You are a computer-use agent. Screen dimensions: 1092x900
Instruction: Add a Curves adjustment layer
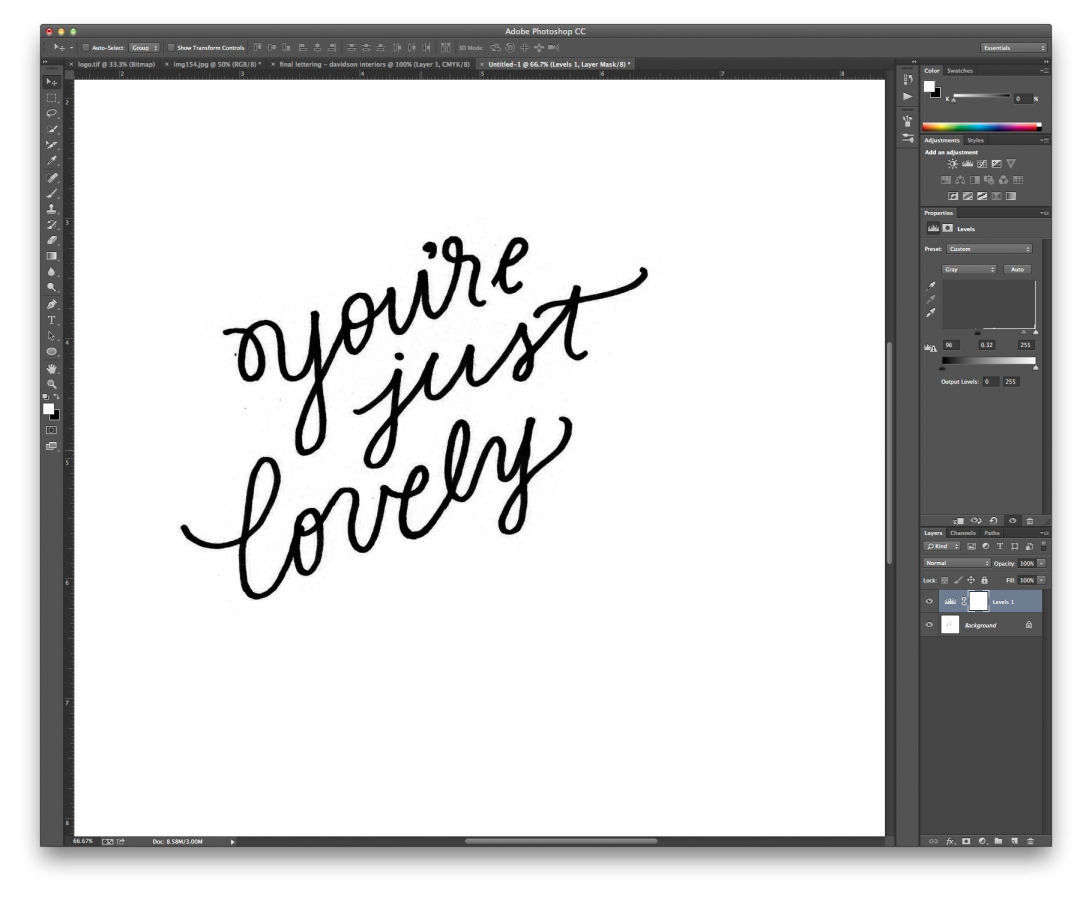(x=982, y=163)
